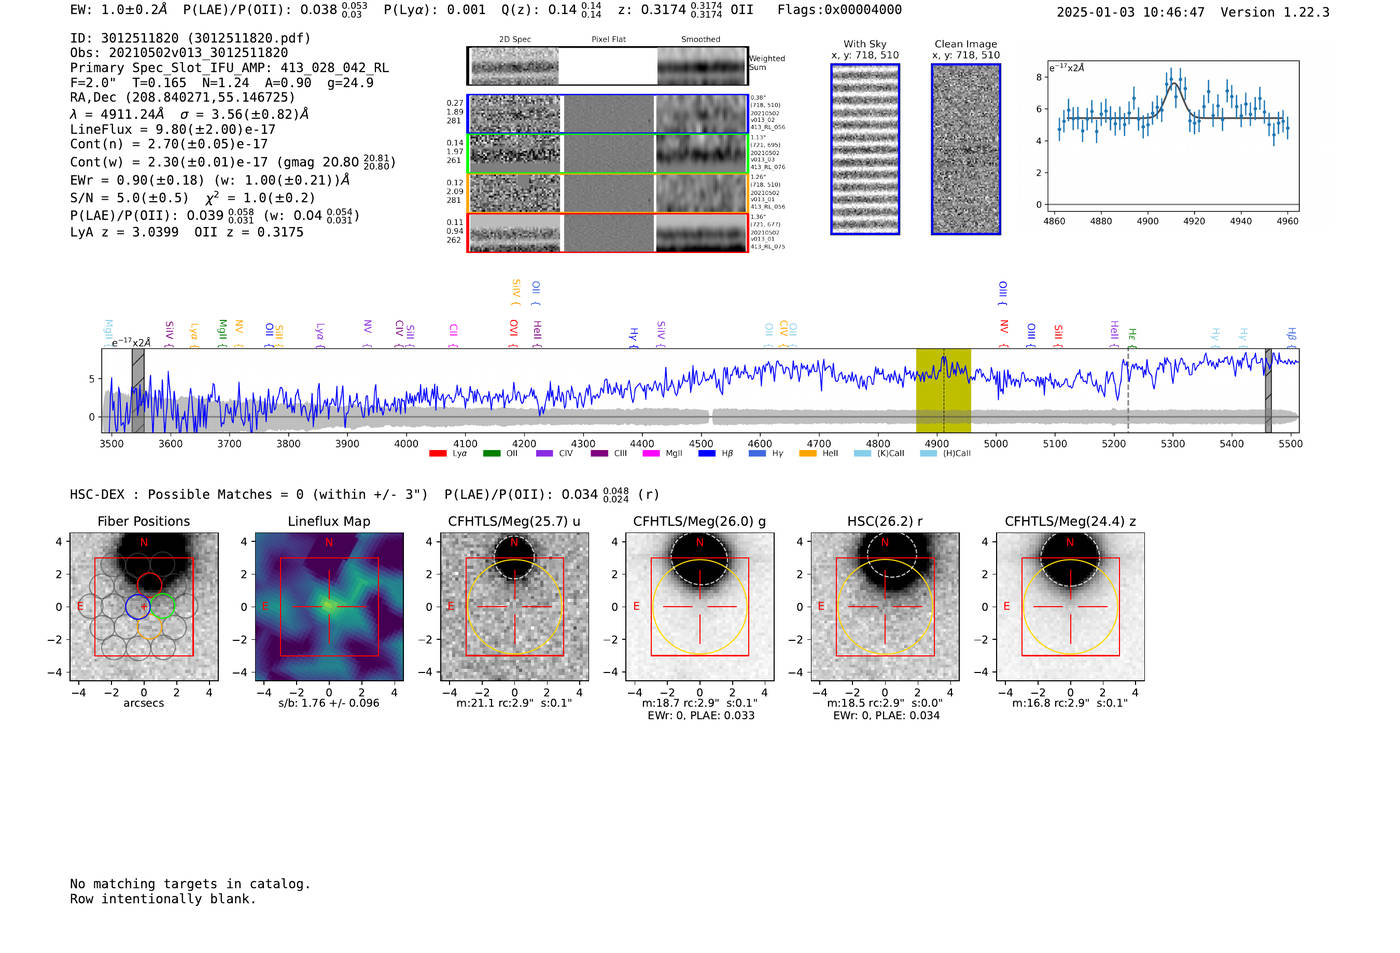Click the 'Obs: 20210502v013_3012511820' text

179,53
